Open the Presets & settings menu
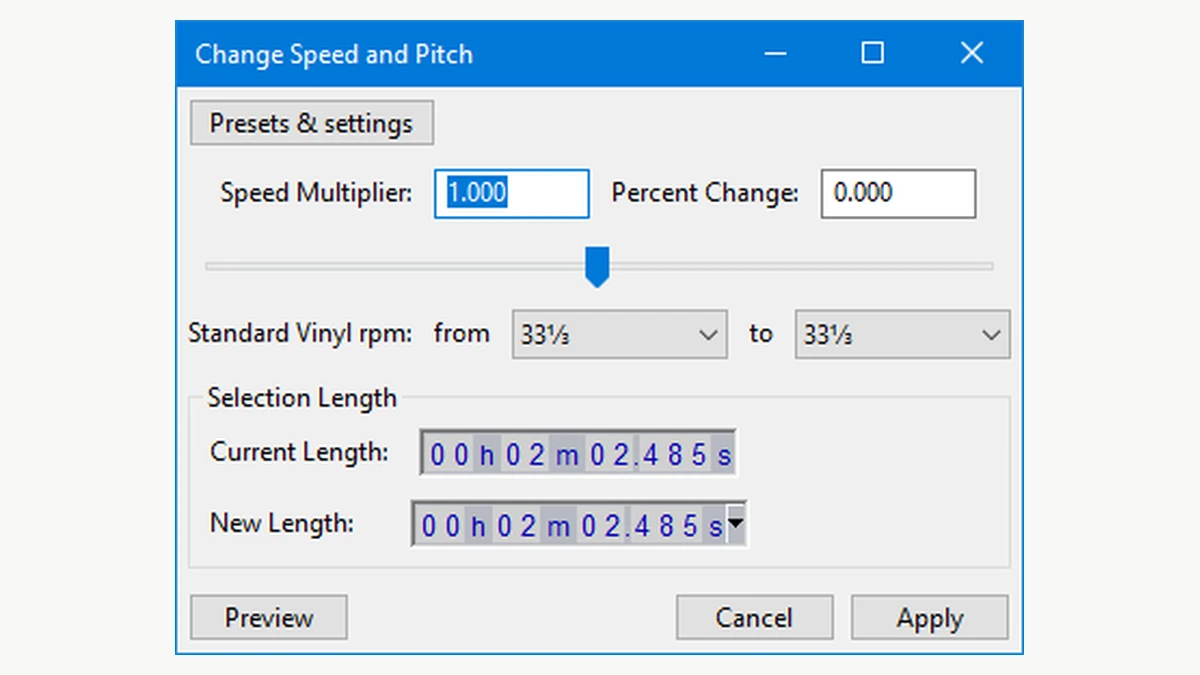 pos(311,123)
